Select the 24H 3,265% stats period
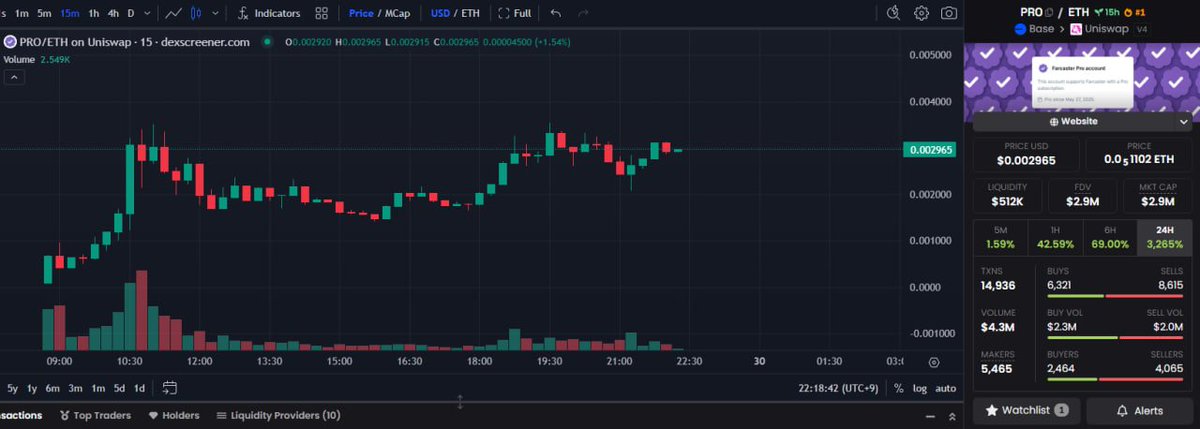Screen dimensions: 1200x429 point(1164,237)
